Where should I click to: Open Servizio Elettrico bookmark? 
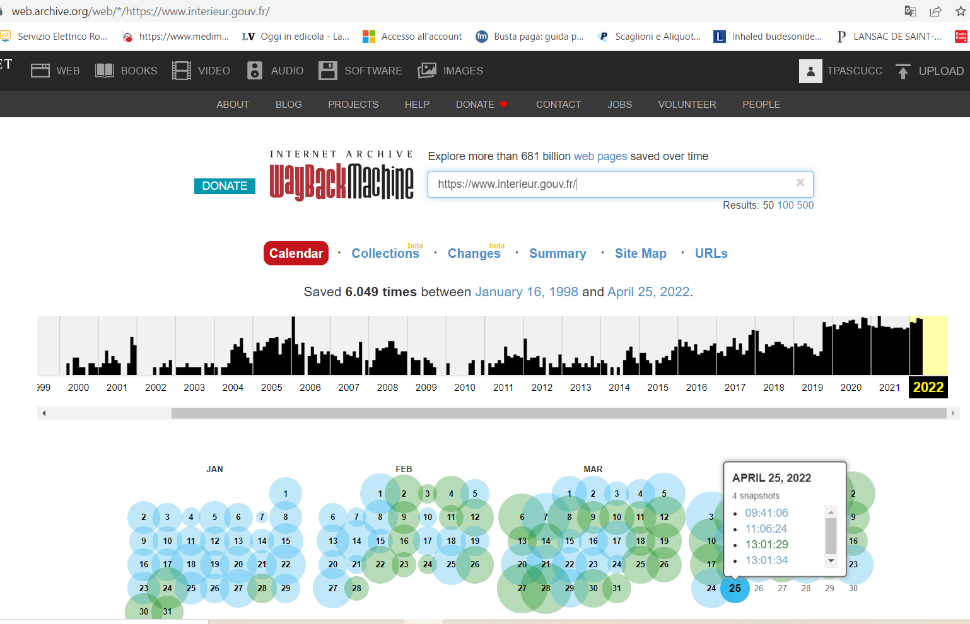click(54, 36)
